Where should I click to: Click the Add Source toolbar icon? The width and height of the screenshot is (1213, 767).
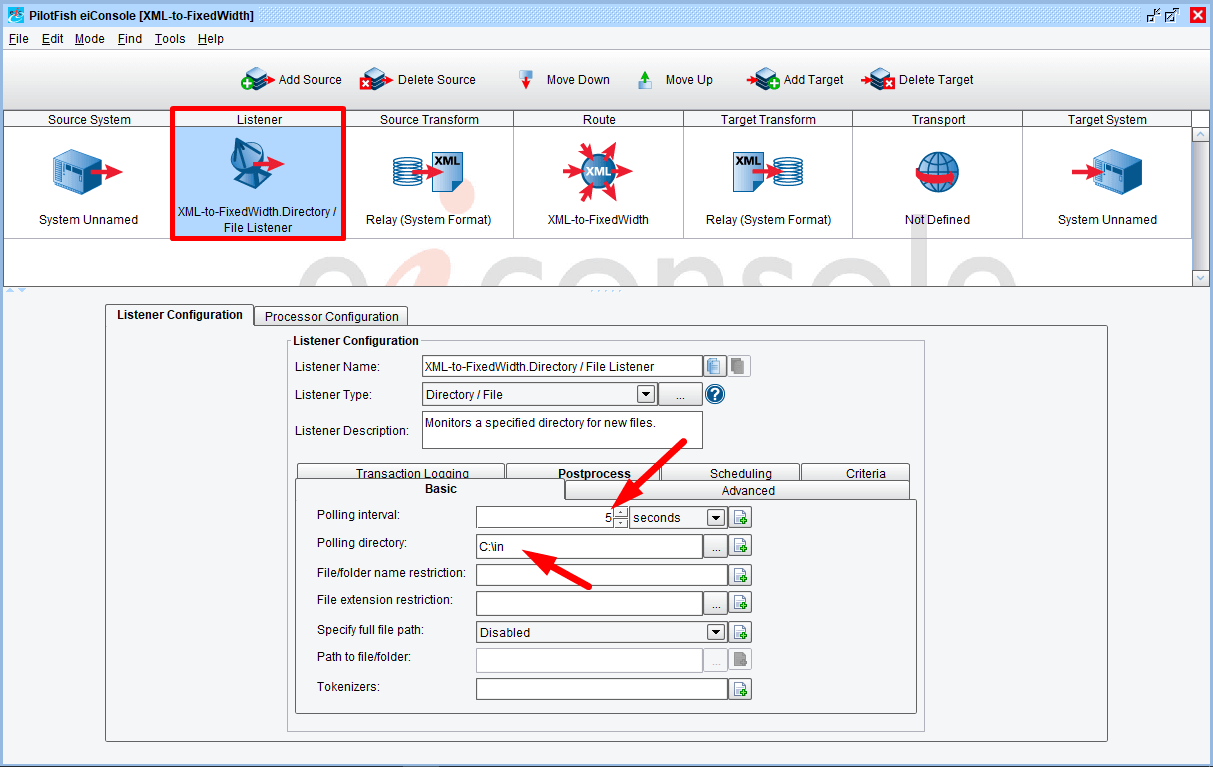coord(258,80)
